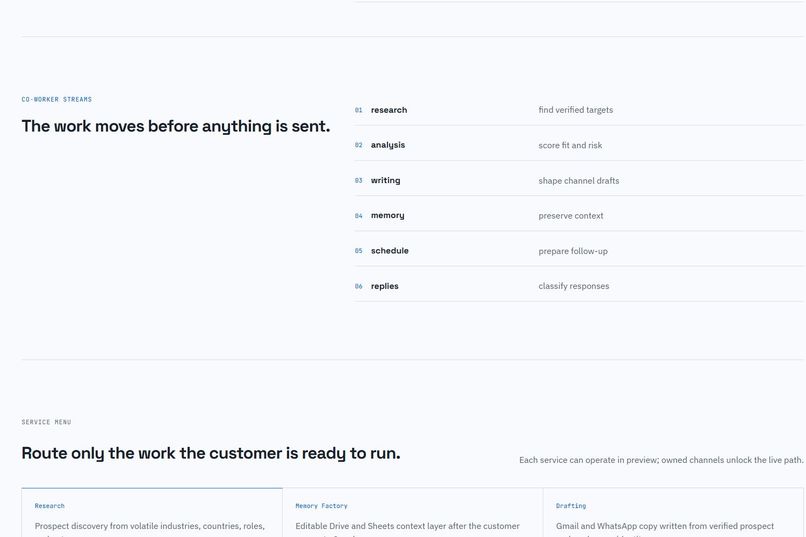Click the CO-WORKER STREAMS label
This screenshot has width=806, height=537.
tap(57, 99)
